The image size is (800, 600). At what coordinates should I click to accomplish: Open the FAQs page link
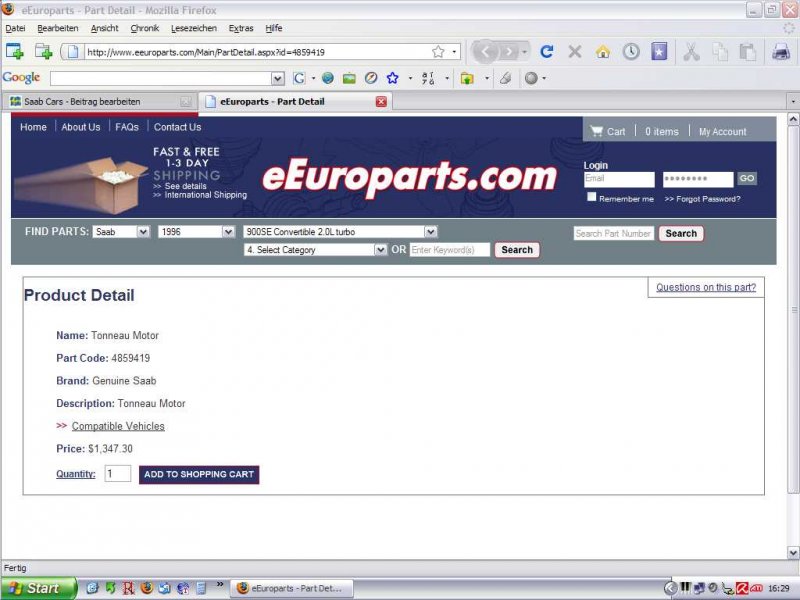127,127
